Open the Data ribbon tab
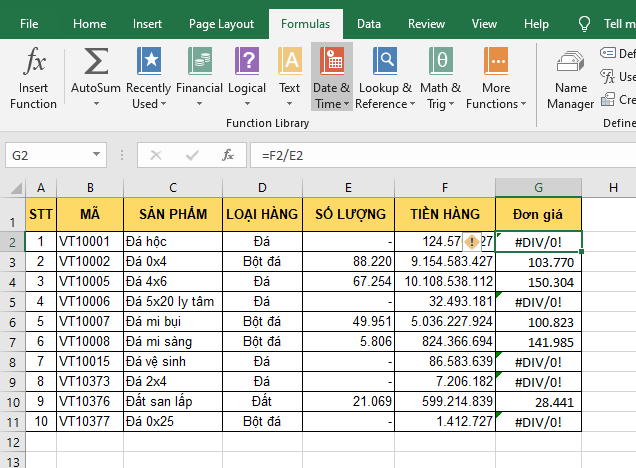636x468 pixels. click(368, 24)
